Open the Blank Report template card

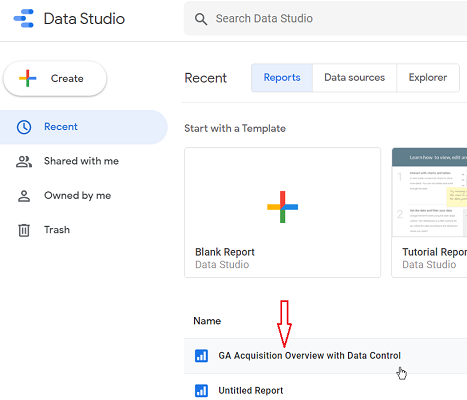coord(282,212)
